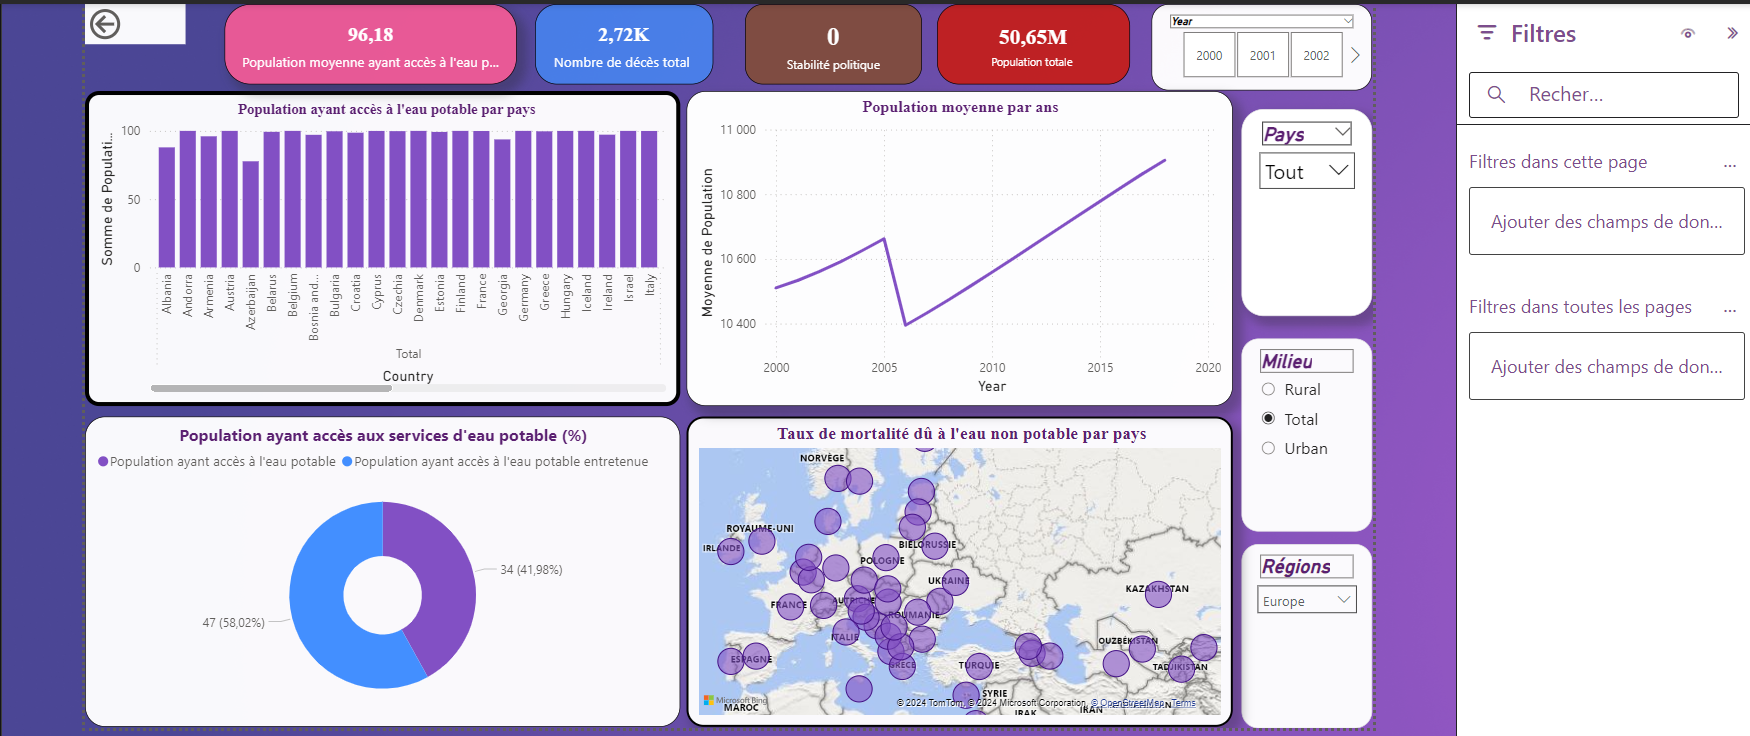The height and width of the screenshot is (736, 1750).
Task: Open the Régions dropdown showing Europe
Action: [x=1307, y=601]
